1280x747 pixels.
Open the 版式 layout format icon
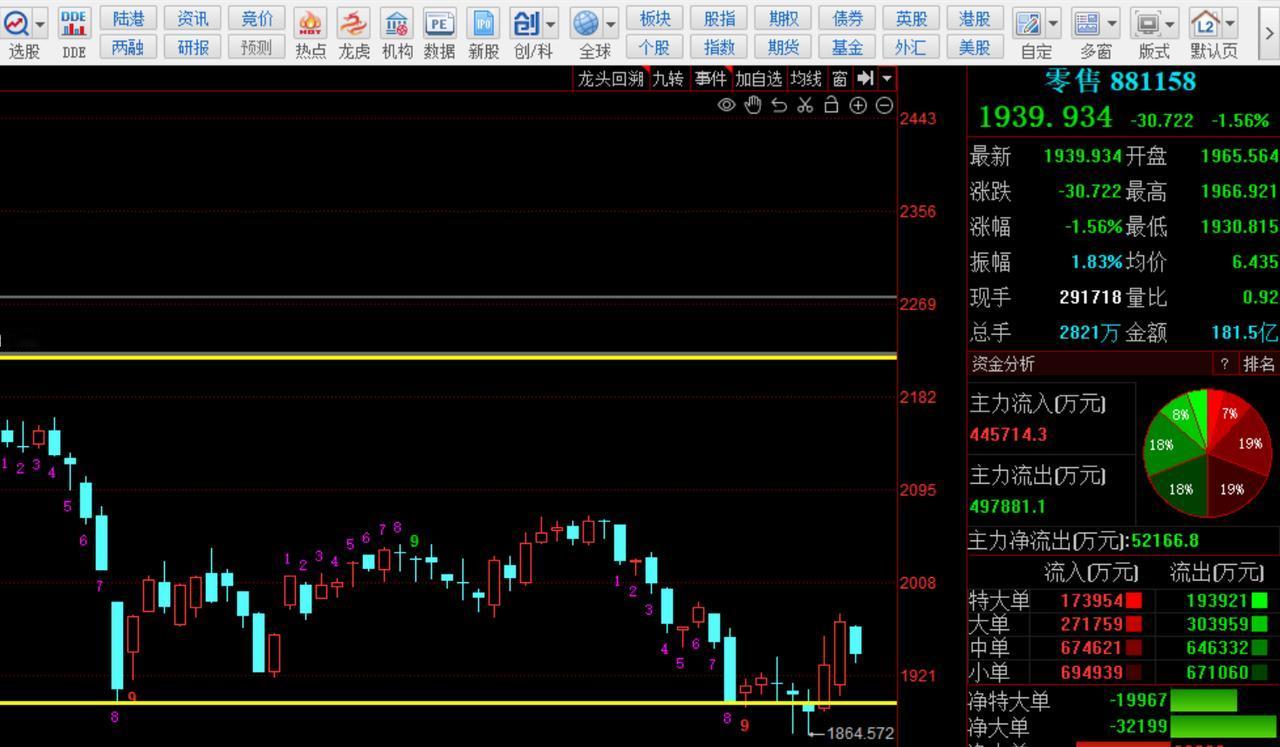[1147, 23]
